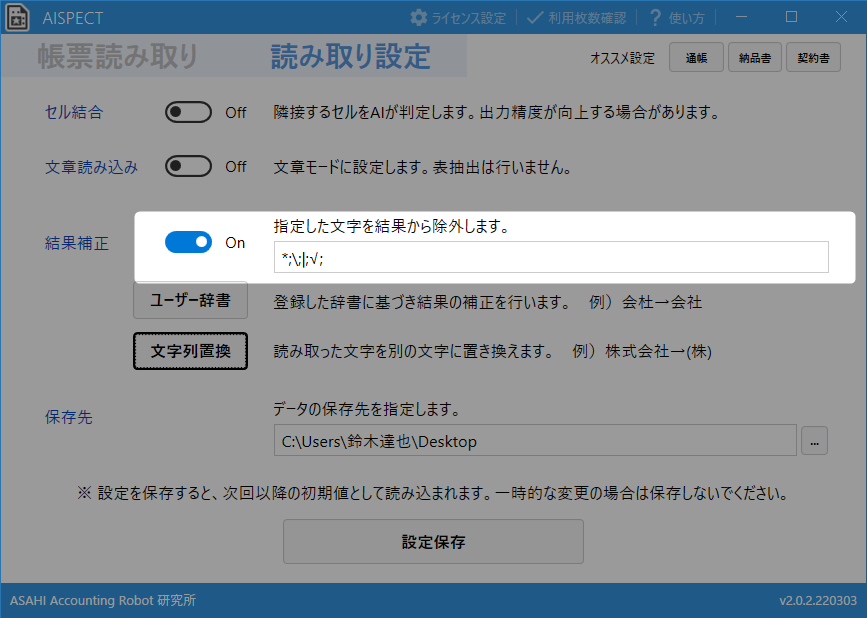The width and height of the screenshot is (867, 618).
Task: Focus the excluded characters text field
Action: [x=550, y=258]
